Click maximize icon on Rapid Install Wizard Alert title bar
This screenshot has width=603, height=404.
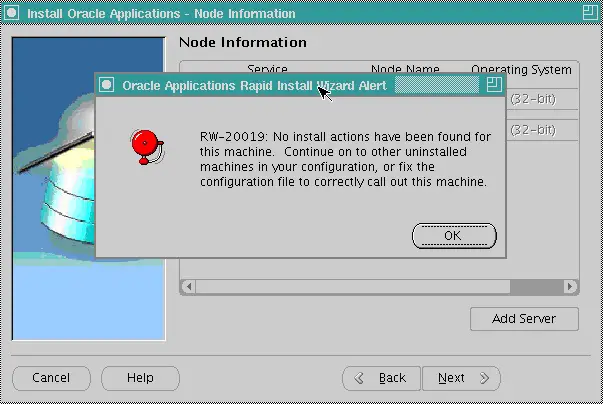click(494, 85)
